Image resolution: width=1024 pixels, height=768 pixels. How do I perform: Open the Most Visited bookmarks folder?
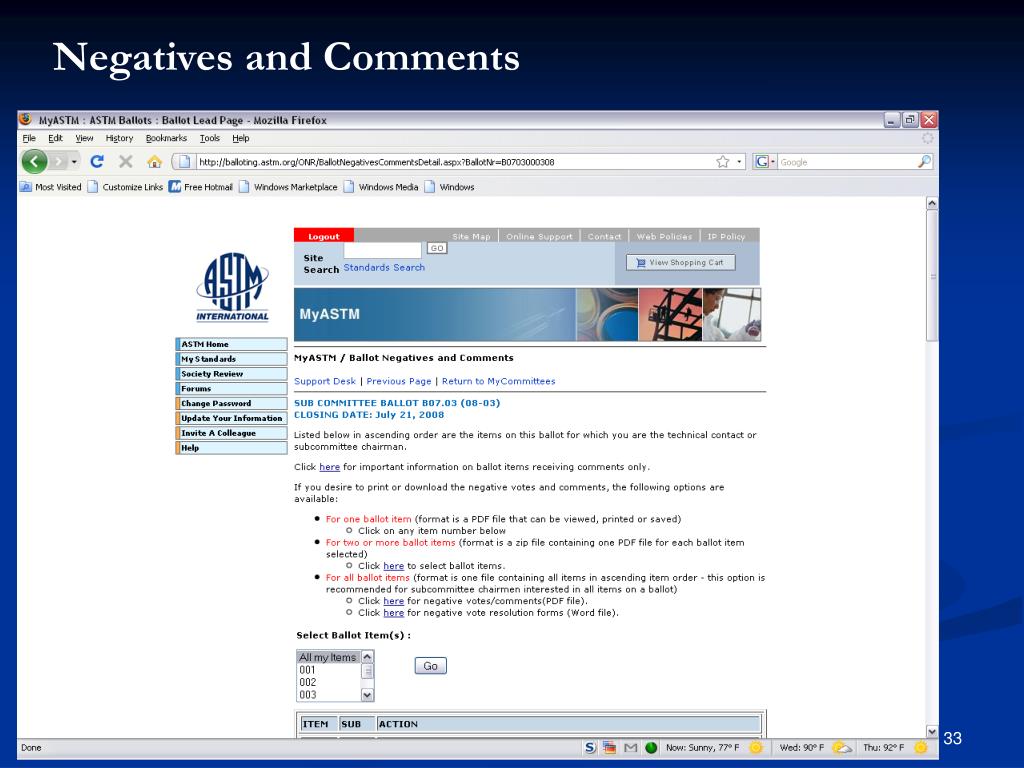51,187
